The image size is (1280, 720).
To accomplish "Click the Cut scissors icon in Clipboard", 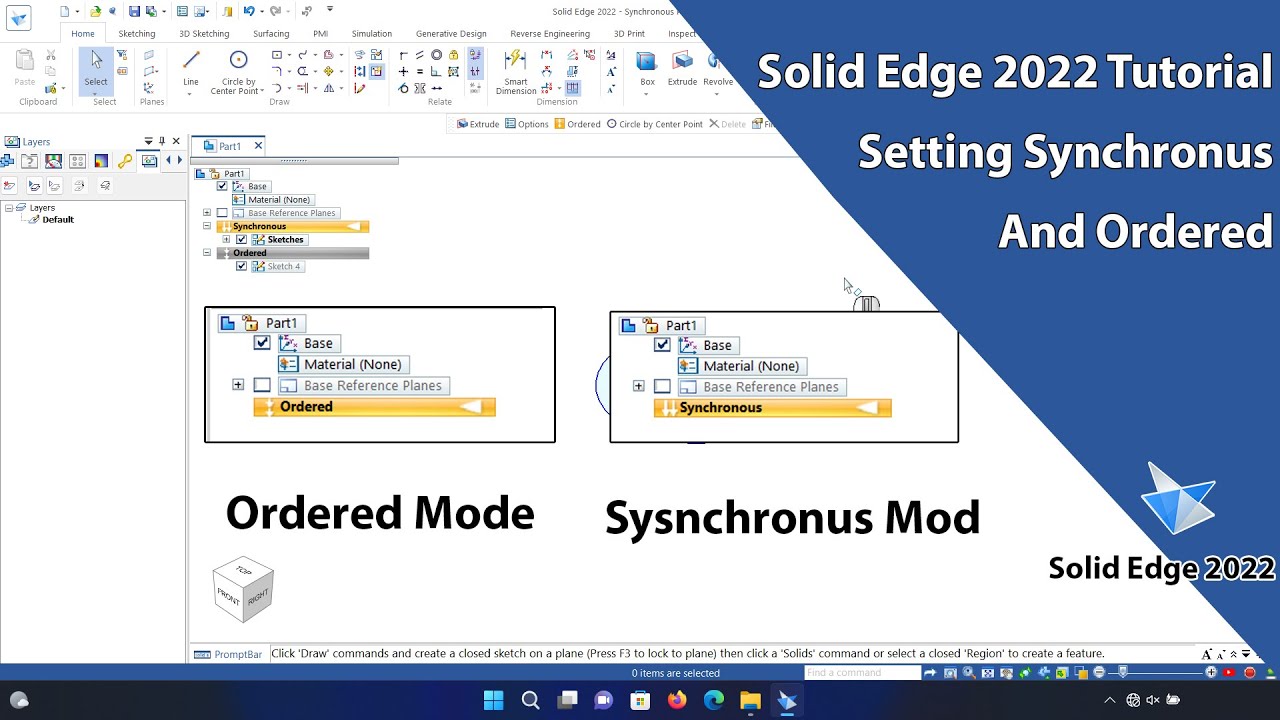I will click(51, 55).
